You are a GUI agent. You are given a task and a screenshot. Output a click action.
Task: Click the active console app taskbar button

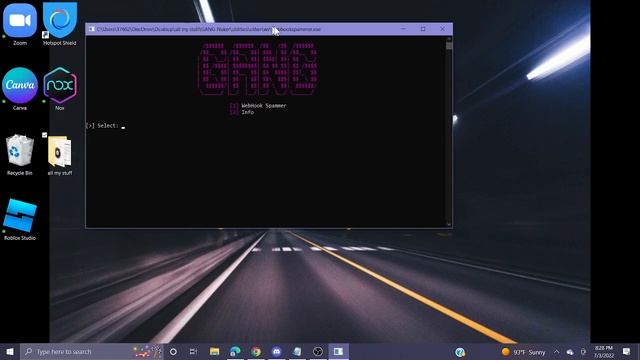[339, 351]
